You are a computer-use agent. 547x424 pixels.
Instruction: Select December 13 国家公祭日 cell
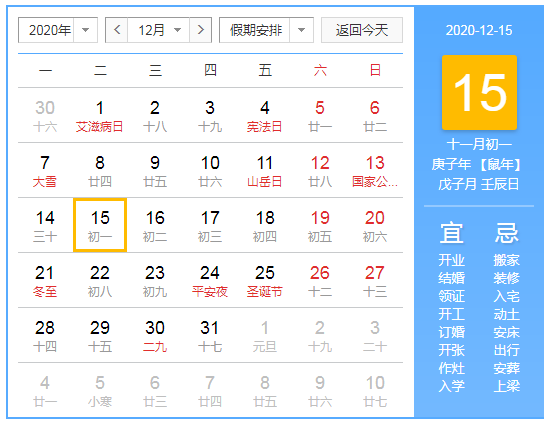(x=375, y=170)
